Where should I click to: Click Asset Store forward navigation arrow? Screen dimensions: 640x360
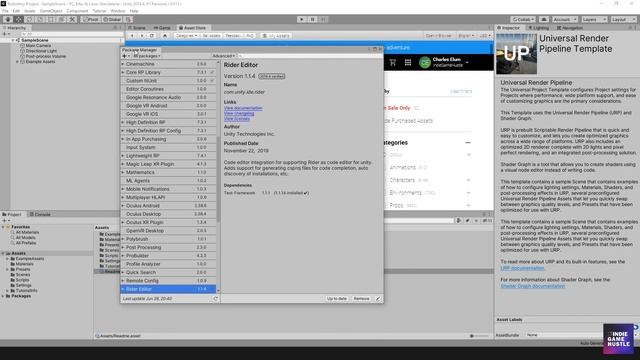[142, 36]
